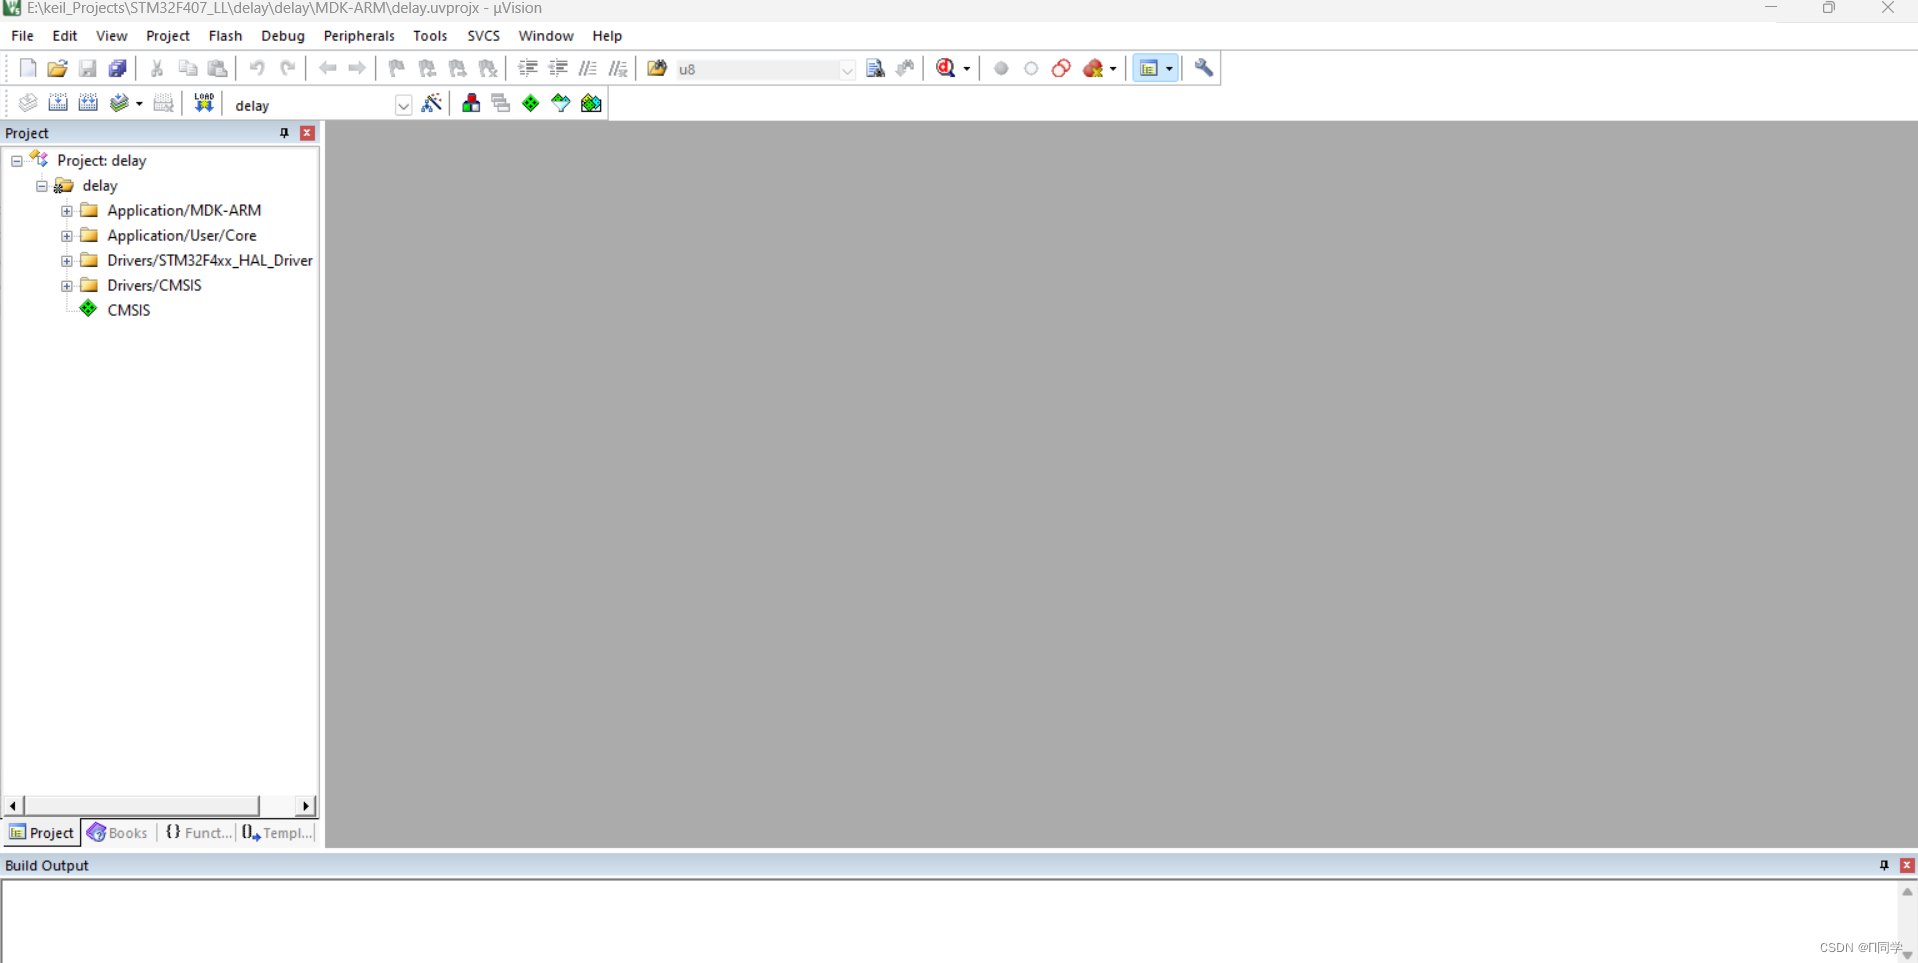Start the debug session with the magnifier d icon

(945, 68)
